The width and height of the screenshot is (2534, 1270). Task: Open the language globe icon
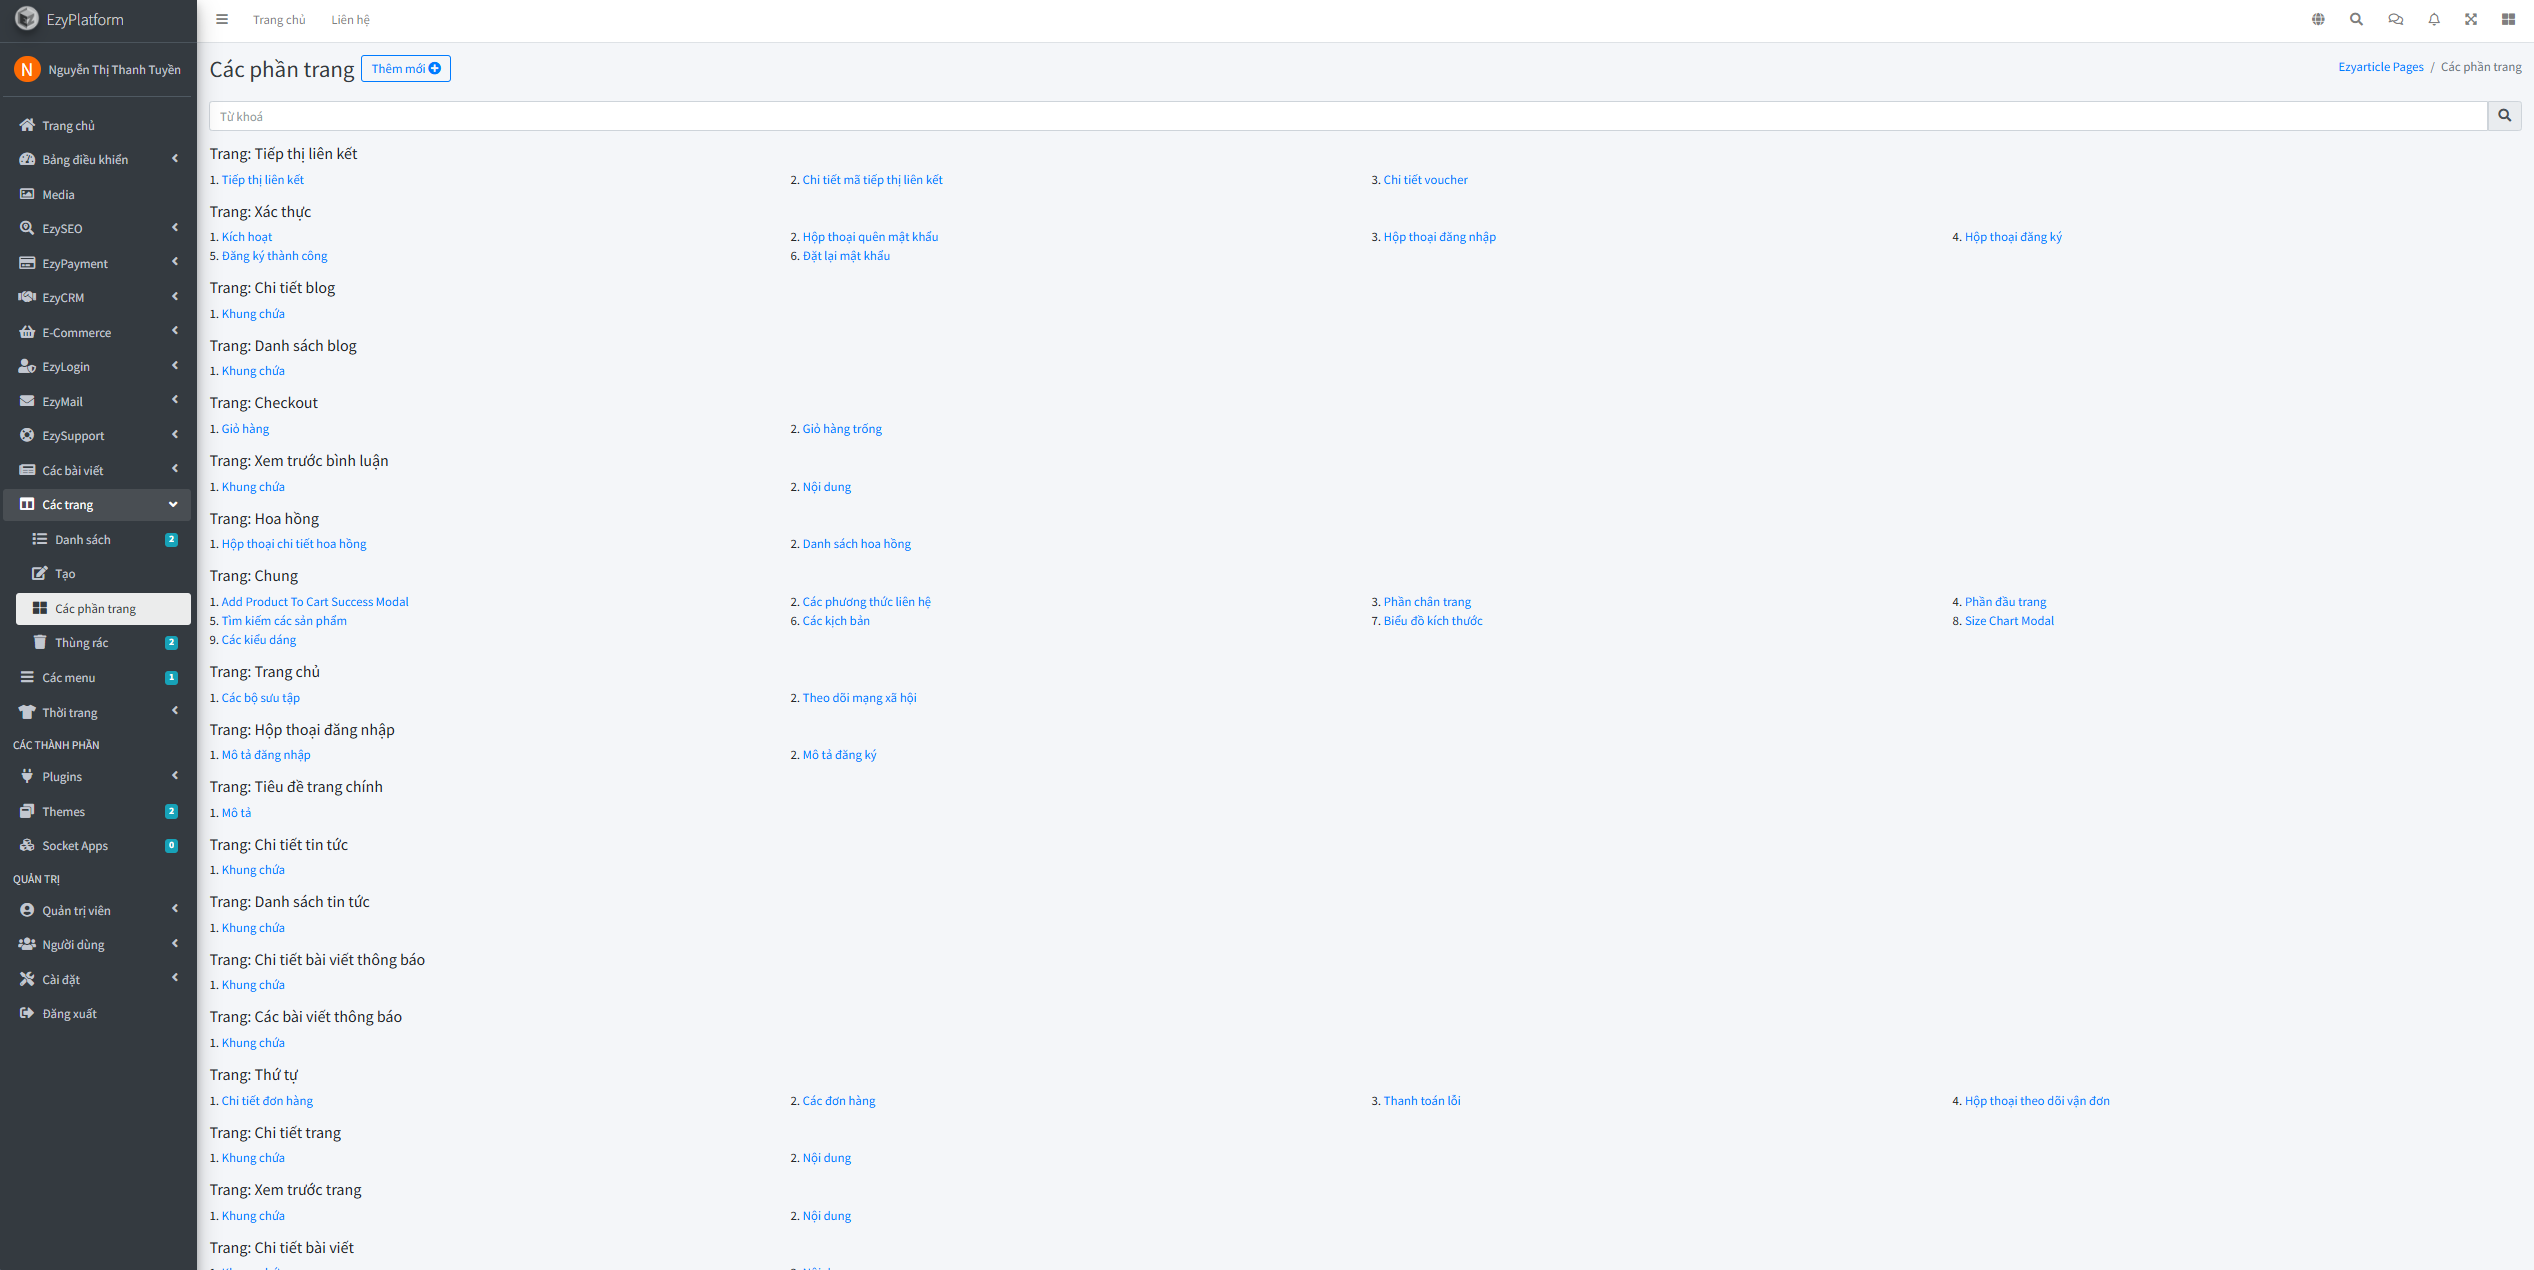(x=2318, y=20)
